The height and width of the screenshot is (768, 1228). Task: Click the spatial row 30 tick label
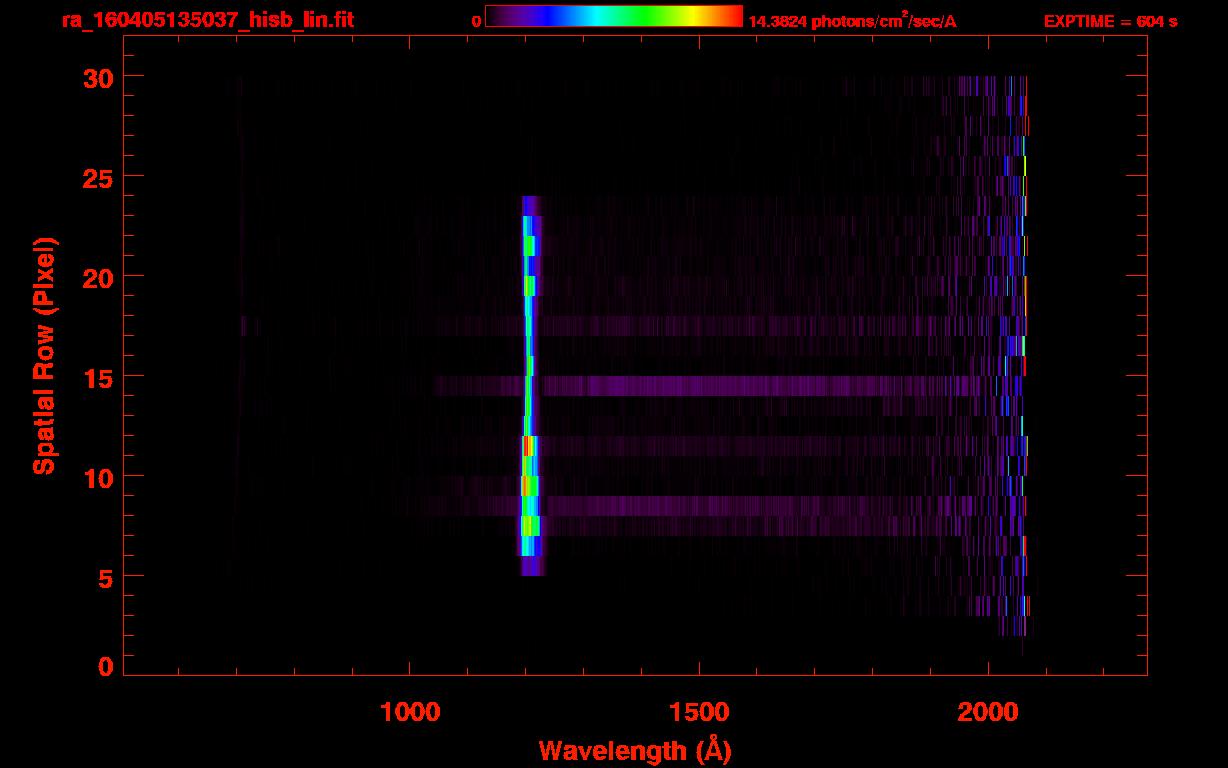pyautogui.click(x=96, y=77)
